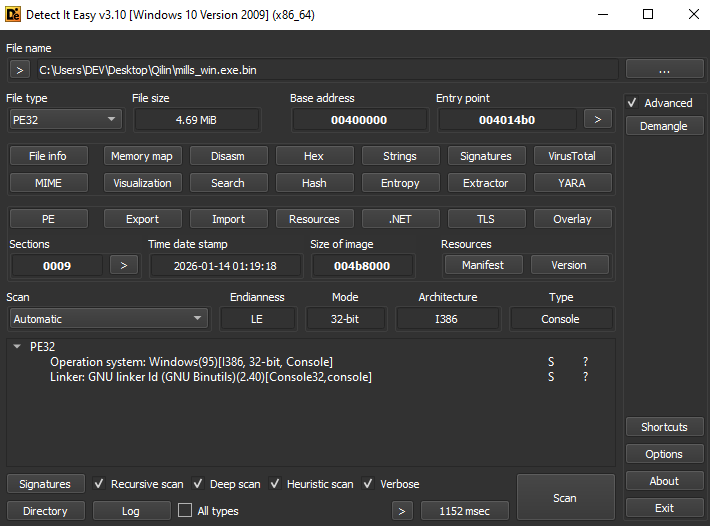Open the About dialog
The width and height of the screenshot is (710, 526).
point(664,481)
